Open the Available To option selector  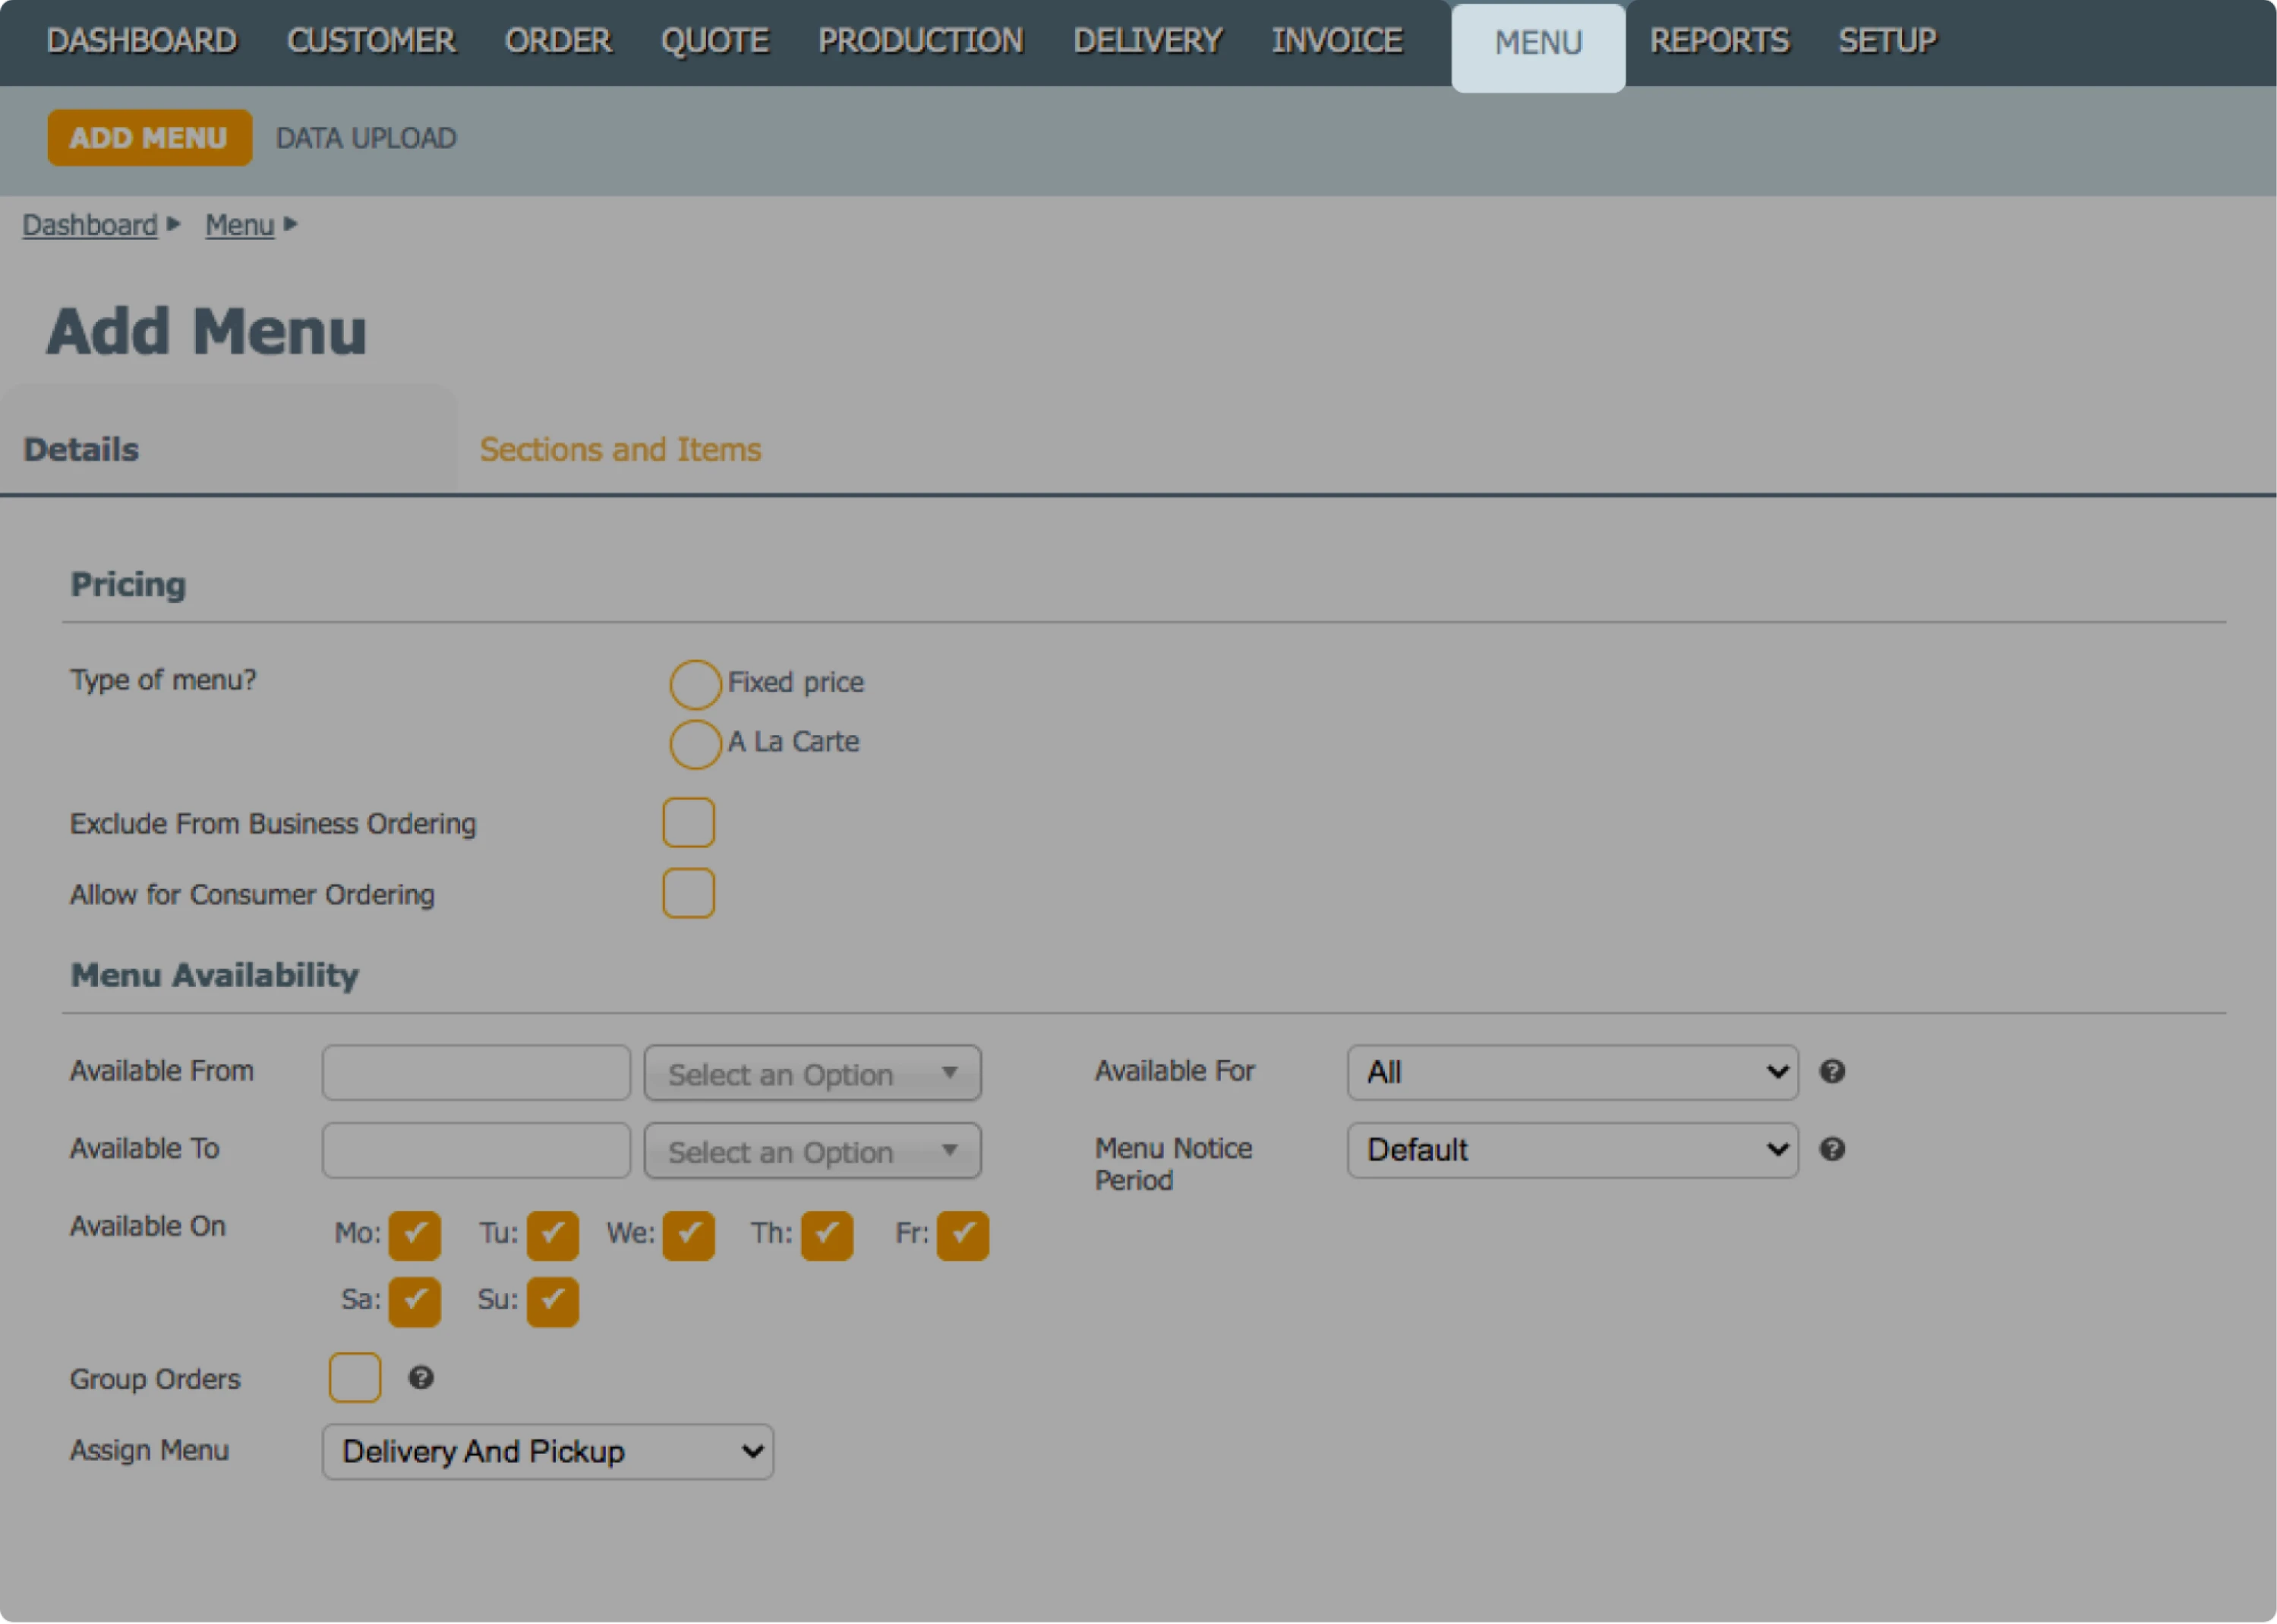click(x=811, y=1151)
